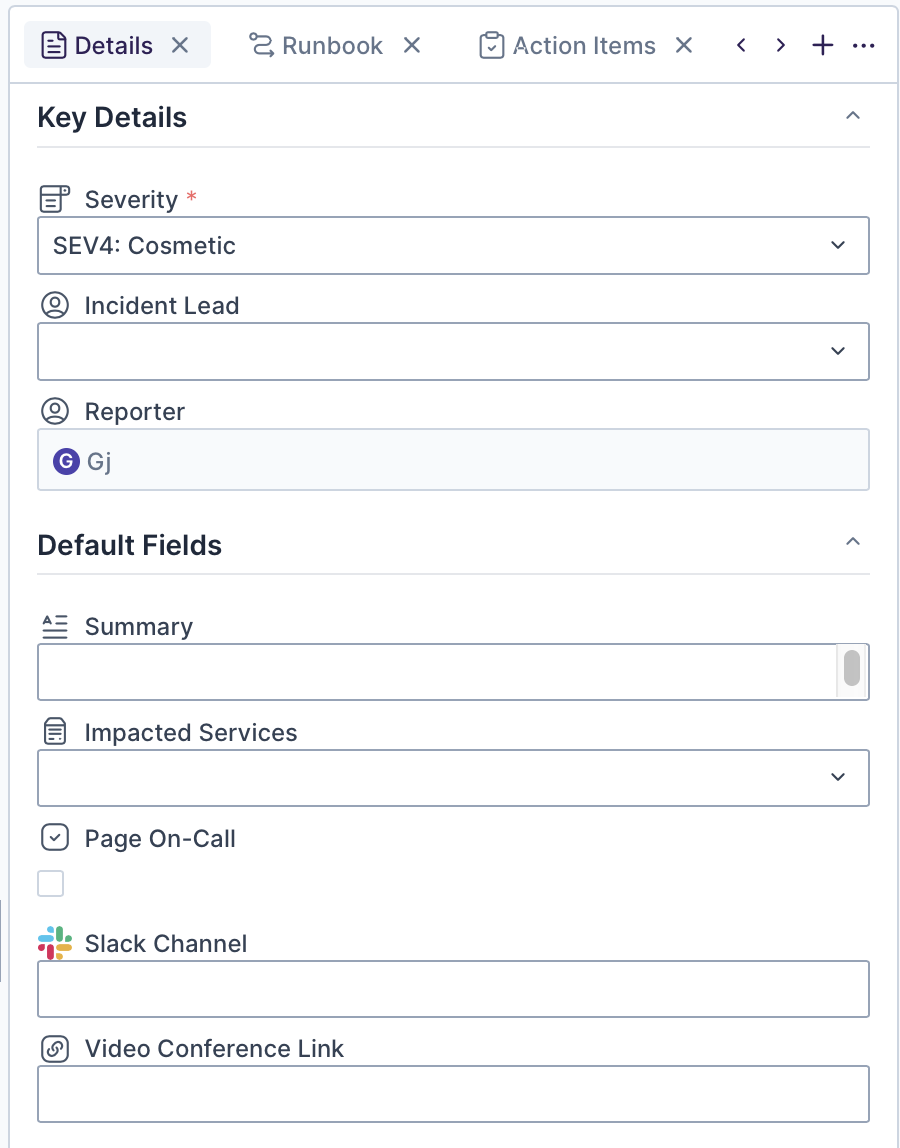The image size is (900, 1148).
Task: Collapse the Default Fields section
Action: pos(853,542)
